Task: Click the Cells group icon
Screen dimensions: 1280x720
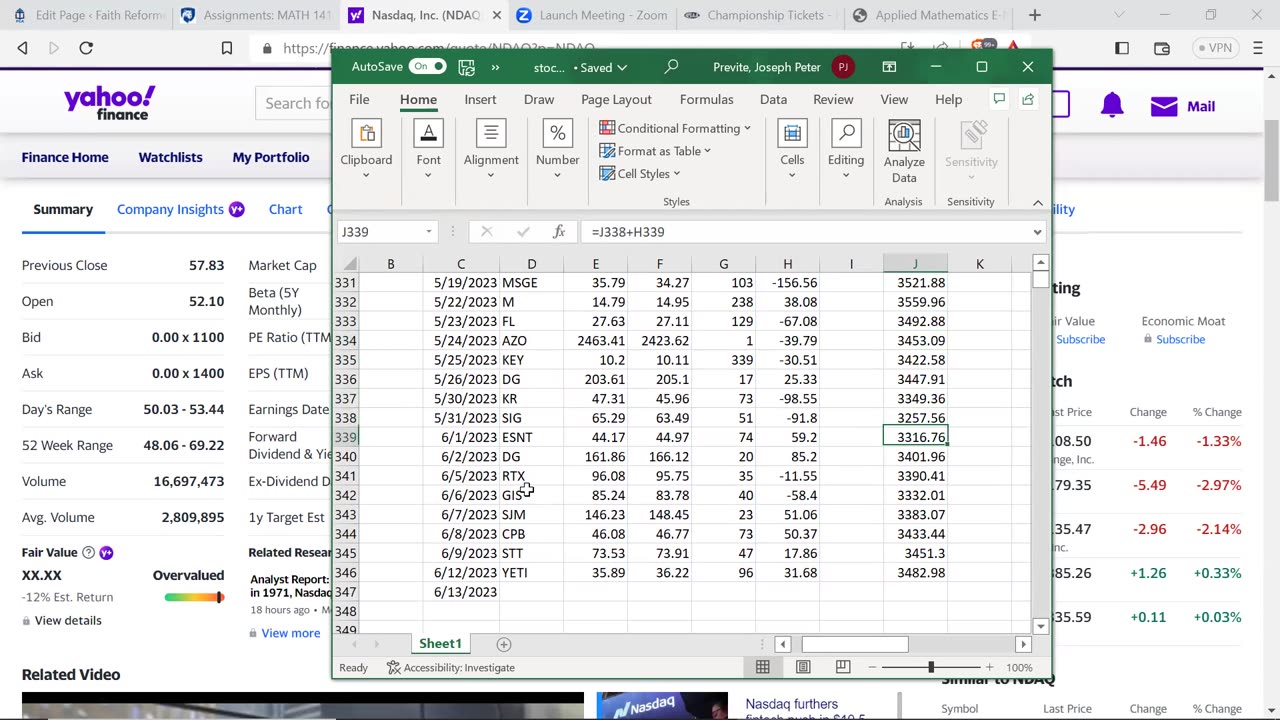Action: 792,134
